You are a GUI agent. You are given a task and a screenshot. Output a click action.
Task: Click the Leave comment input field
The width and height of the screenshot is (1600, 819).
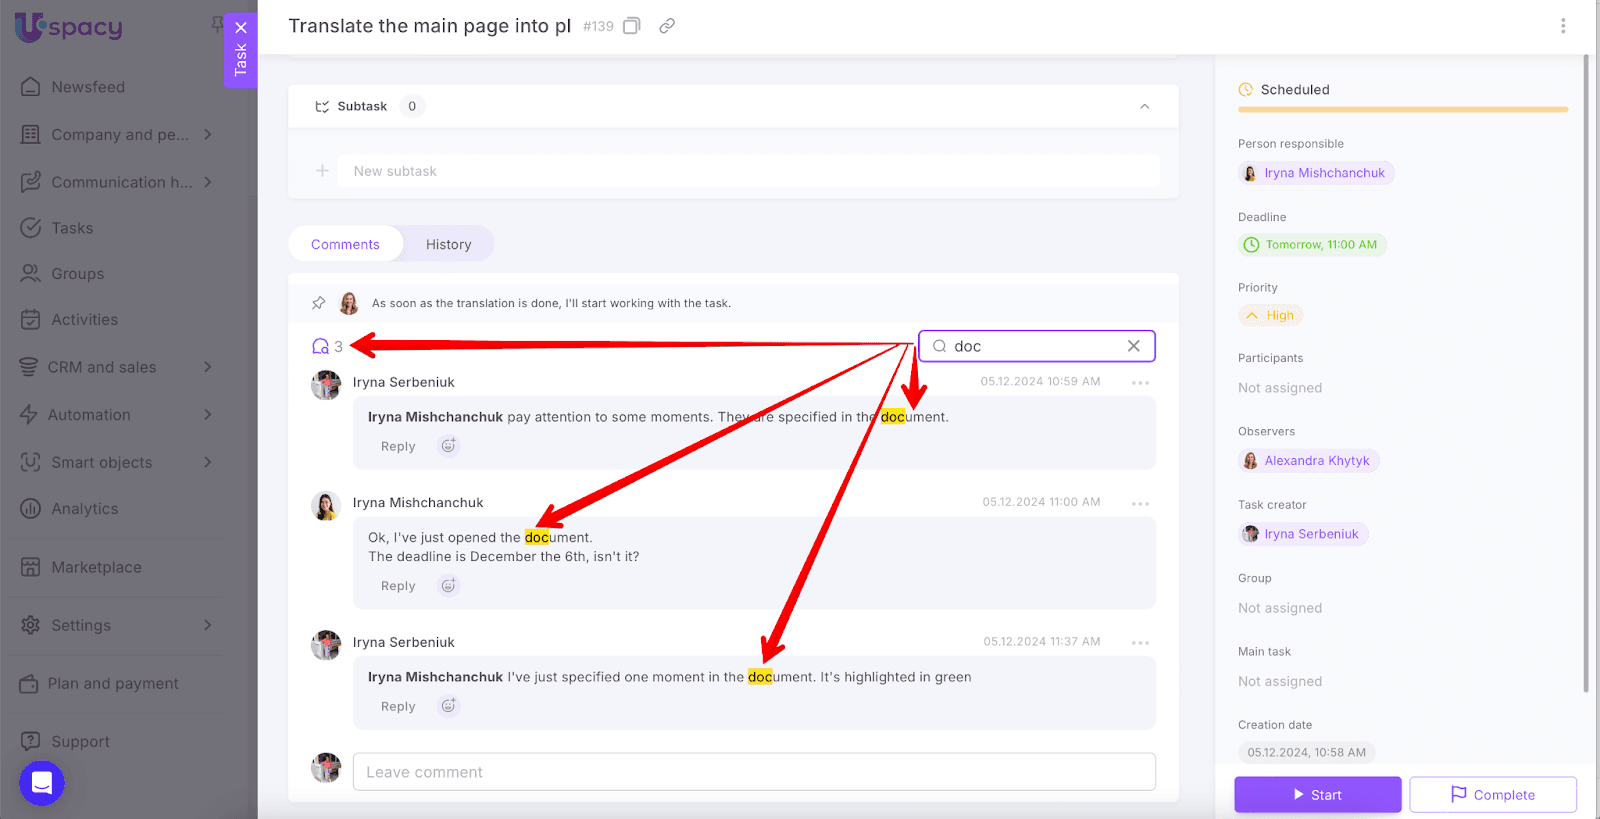[754, 772]
